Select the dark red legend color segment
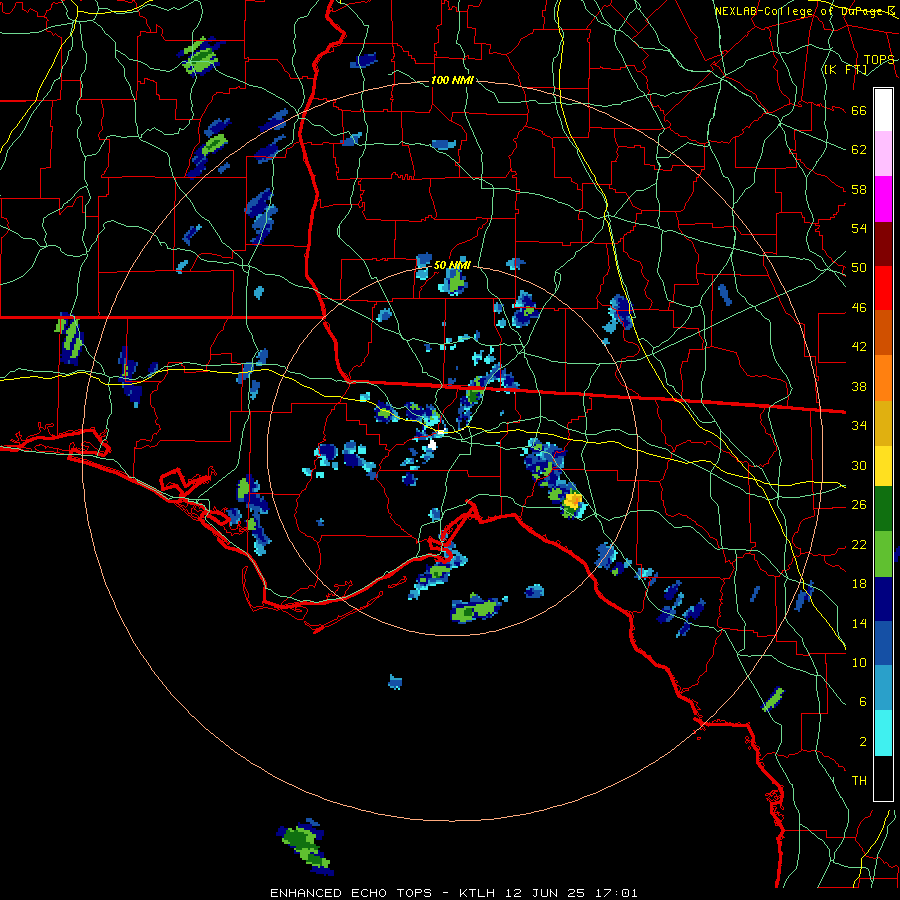900x900 pixels. pyautogui.click(x=883, y=243)
